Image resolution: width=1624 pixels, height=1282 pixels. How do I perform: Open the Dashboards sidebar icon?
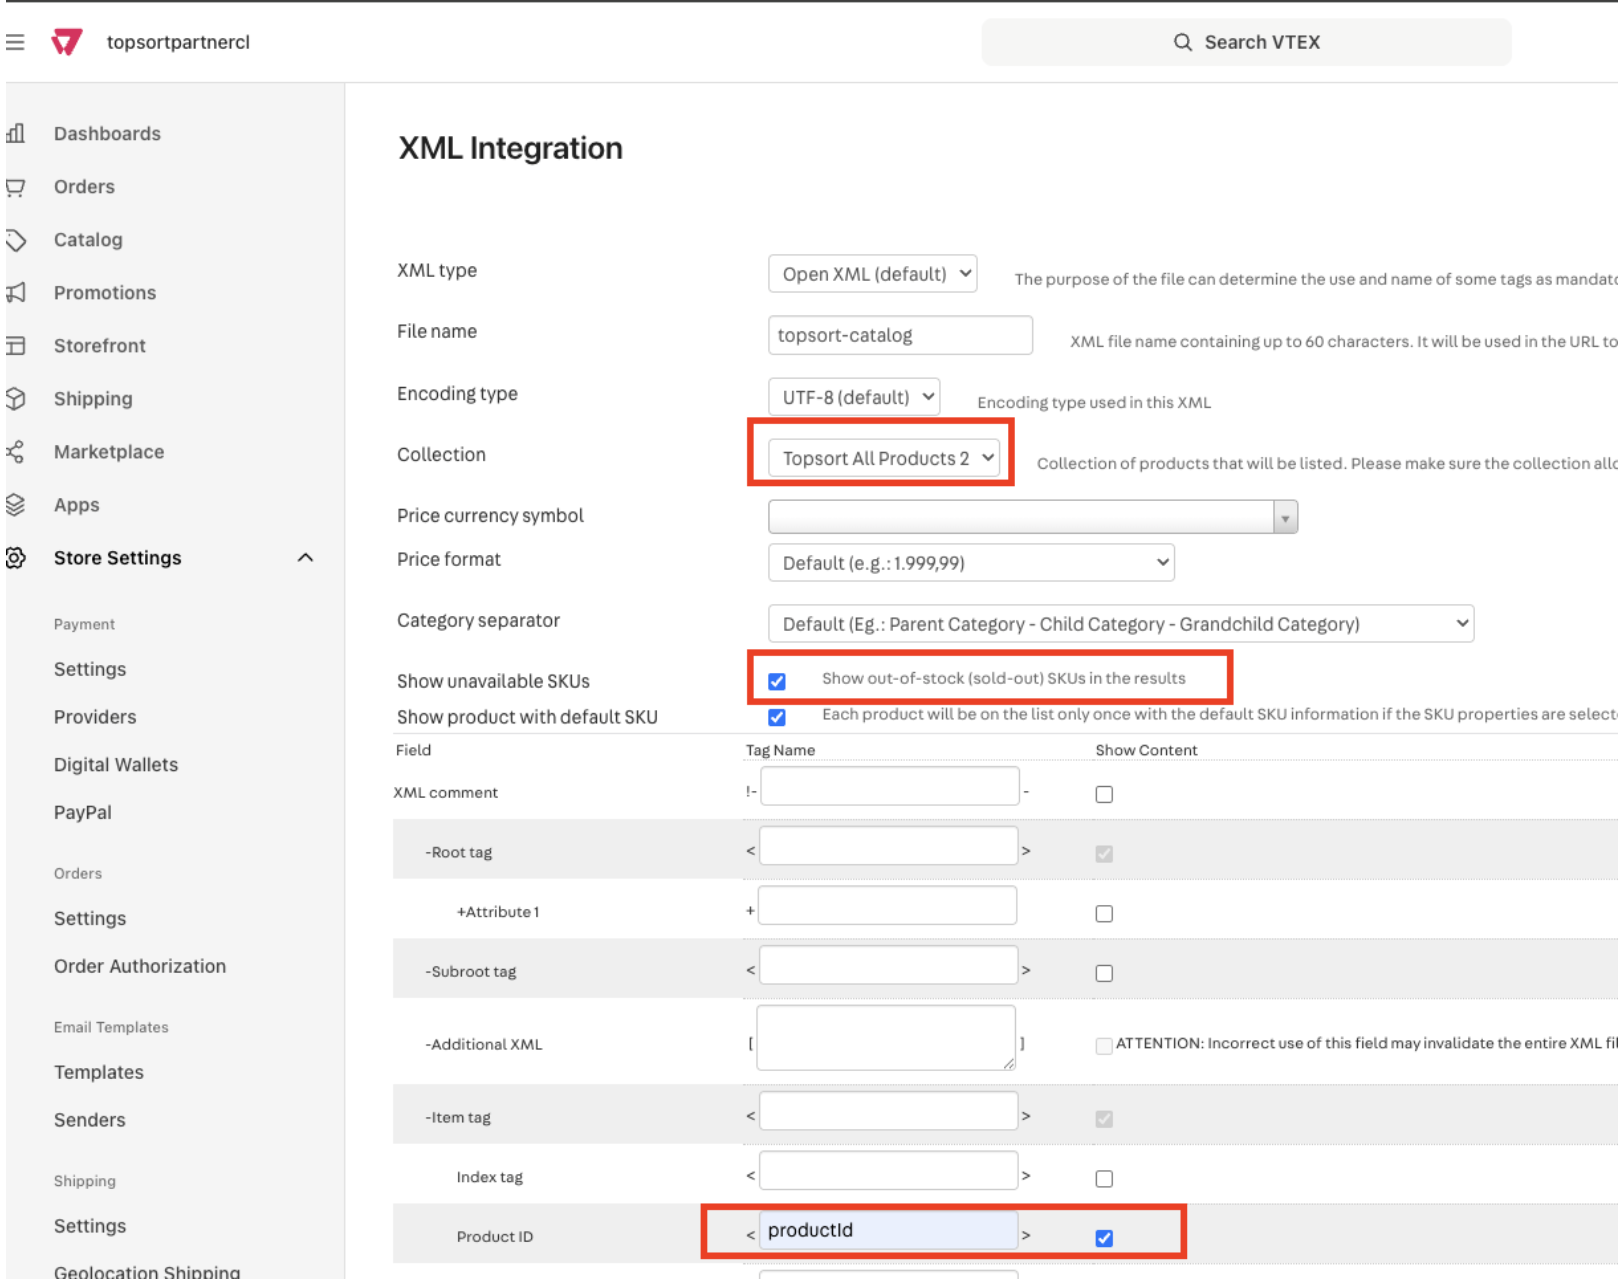pos(16,133)
